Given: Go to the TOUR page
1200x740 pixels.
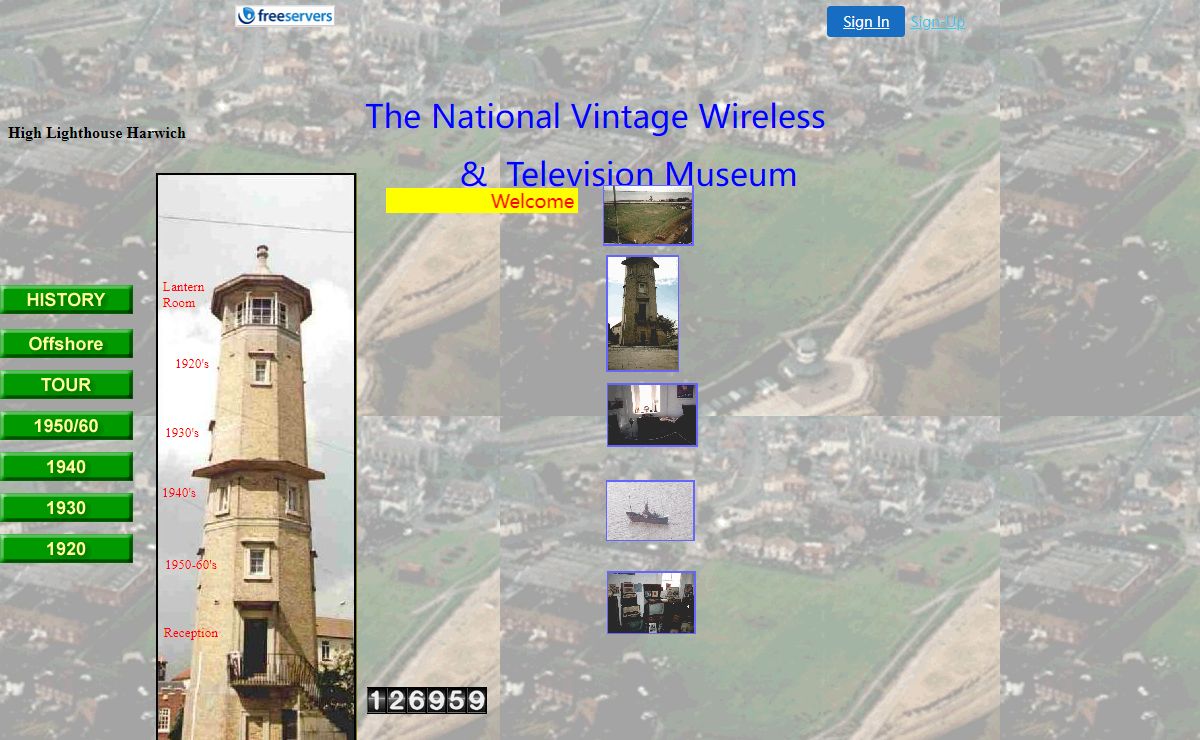Looking at the screenshot, I should 66,385.
